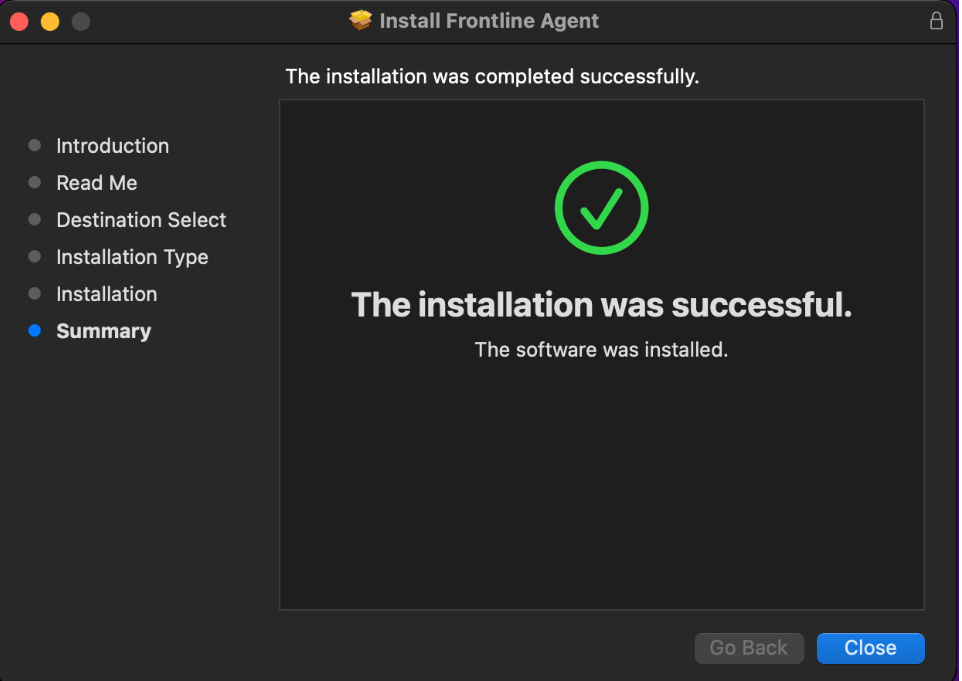Click "The installation was successful." heading
Image resolution: width=962 pixels, height=681 pixels.
pyautogui.click(x=601, y=305)
